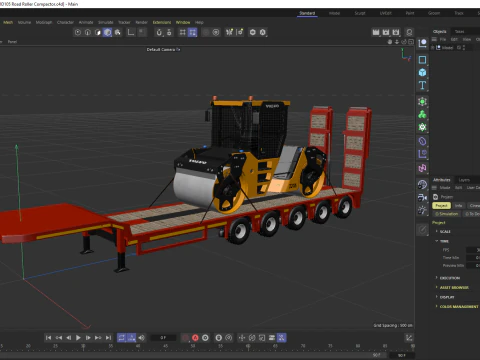Open the Extensions menu
480x360 pixels.
(162, 22)
